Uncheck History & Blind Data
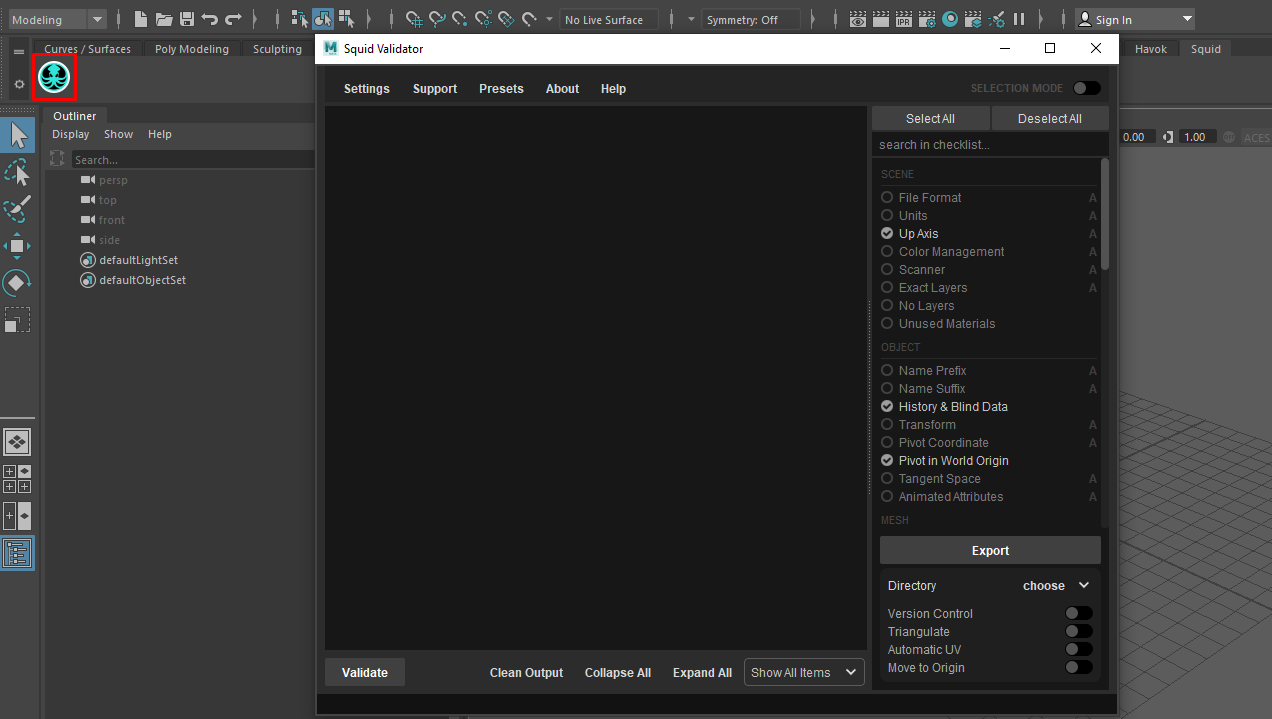The height and width of the screenshot is (719, 1272). tap(887, 406)
